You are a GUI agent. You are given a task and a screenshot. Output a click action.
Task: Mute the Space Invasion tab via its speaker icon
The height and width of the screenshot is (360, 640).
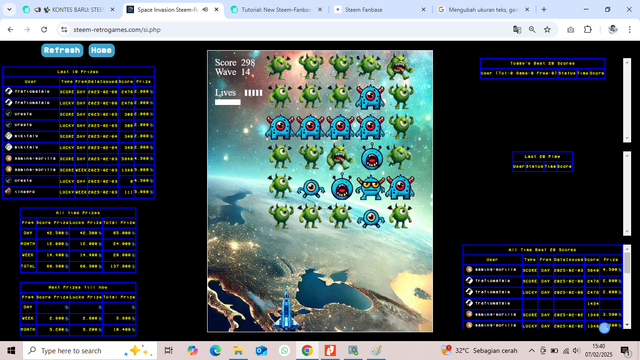pyautogui.click(x=205, y=9)
